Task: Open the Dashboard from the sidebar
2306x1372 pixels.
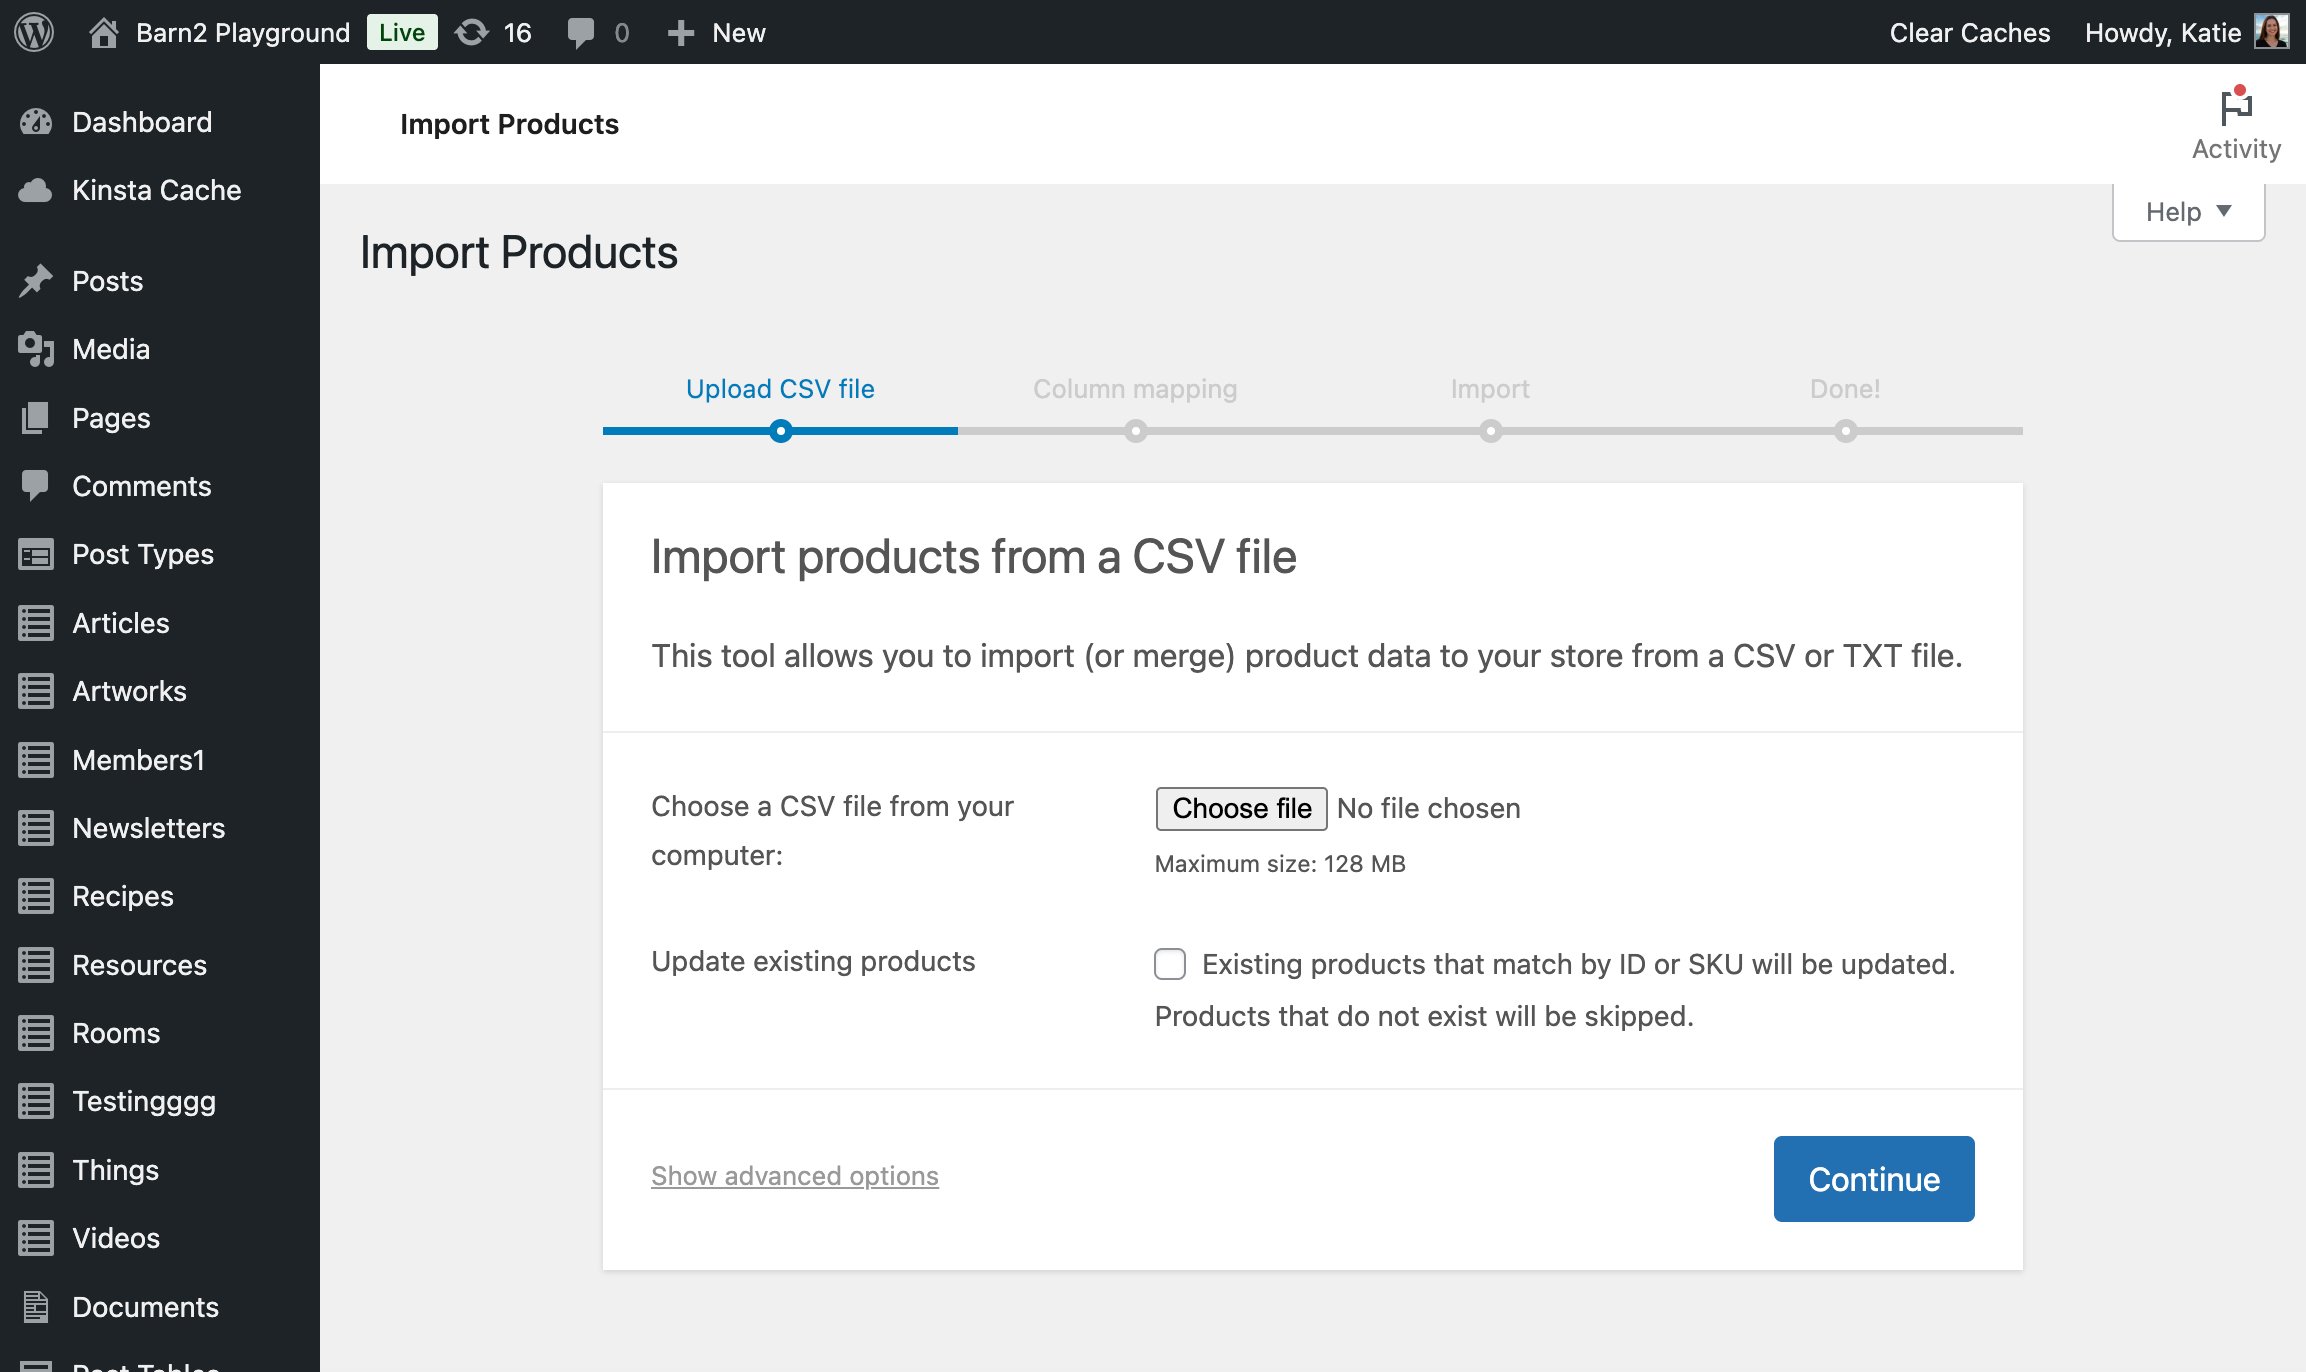Action: 141,121
